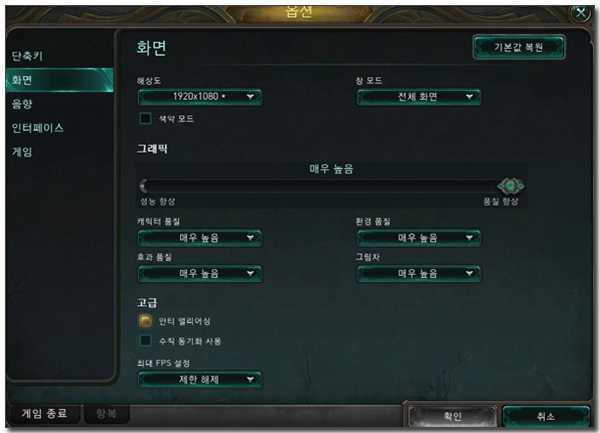This screenshot has height=433, width=600.
Task: Click middle of graphics quality slider track
Action: pos(323,186)
